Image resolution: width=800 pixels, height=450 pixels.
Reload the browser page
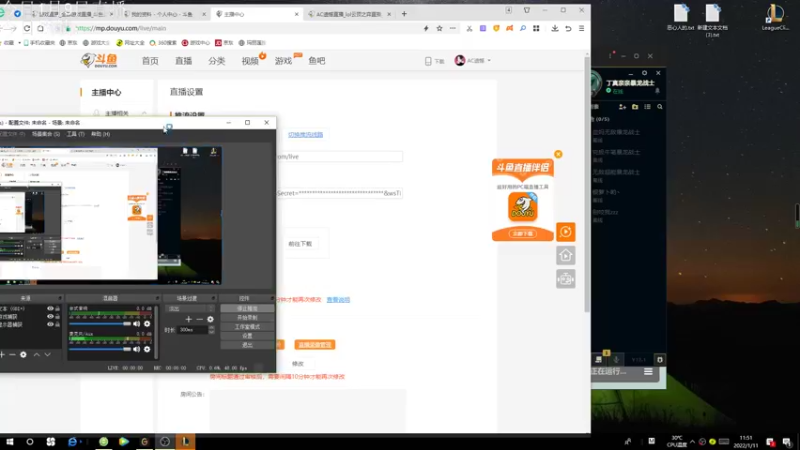click(27, 29)
